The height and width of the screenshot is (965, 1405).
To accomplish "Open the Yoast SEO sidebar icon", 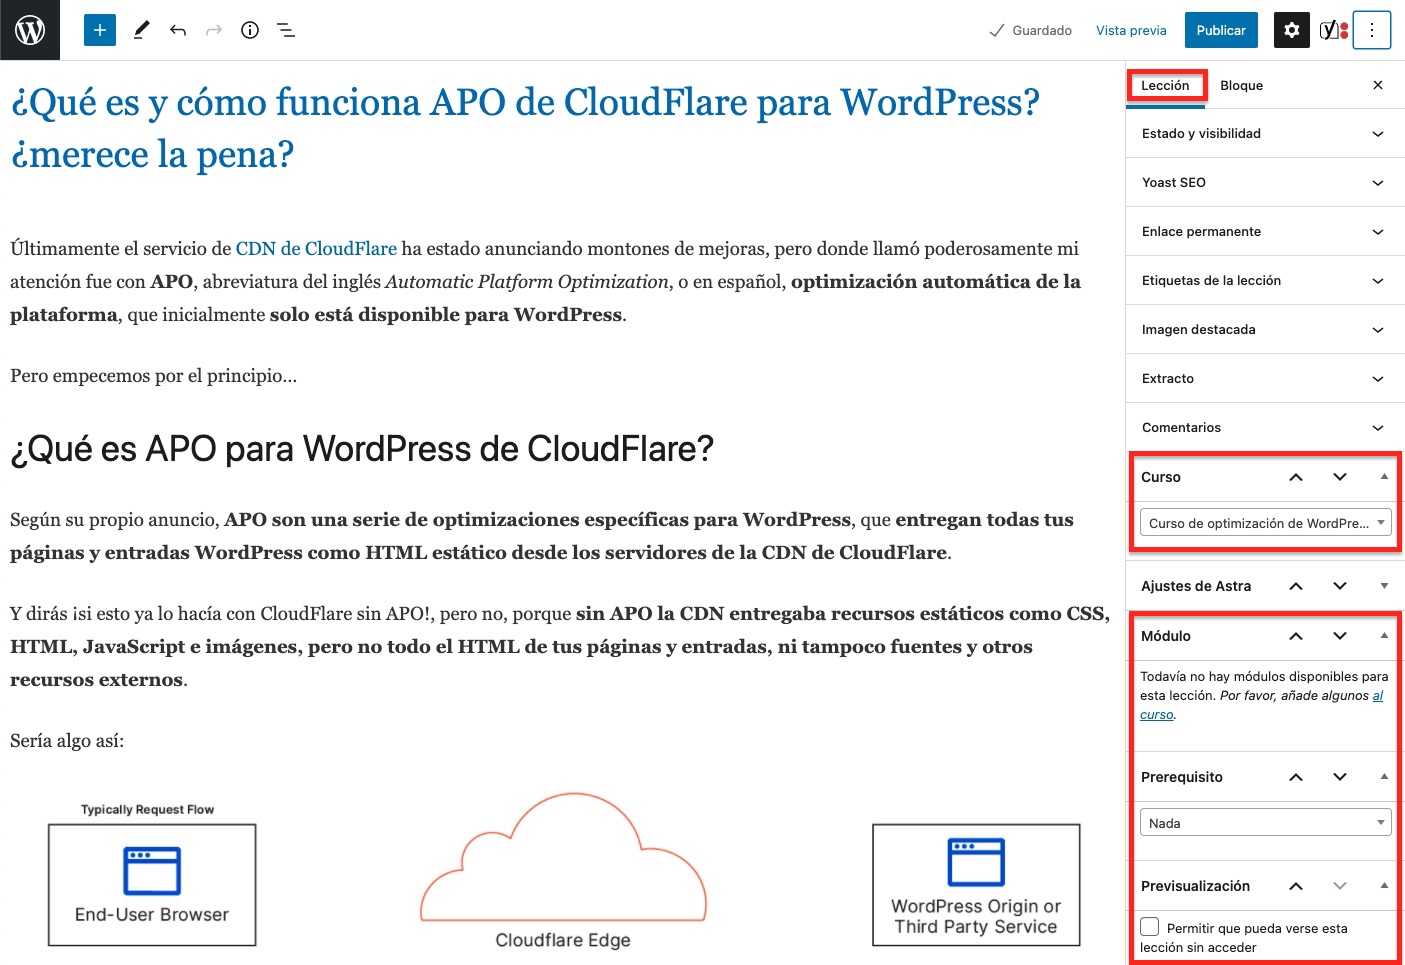I will point(1333,30).
